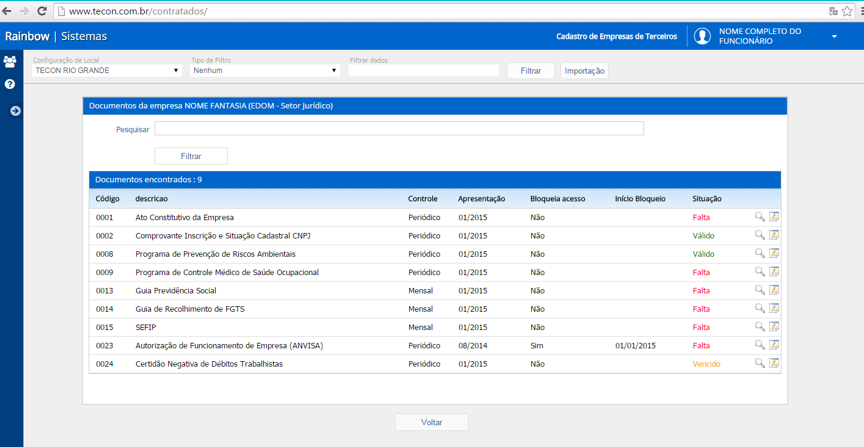Expand the employee name account menu arrow
The width and height of the screenshot is (864, 447).
pyautogui.click(x=834, y=36)
